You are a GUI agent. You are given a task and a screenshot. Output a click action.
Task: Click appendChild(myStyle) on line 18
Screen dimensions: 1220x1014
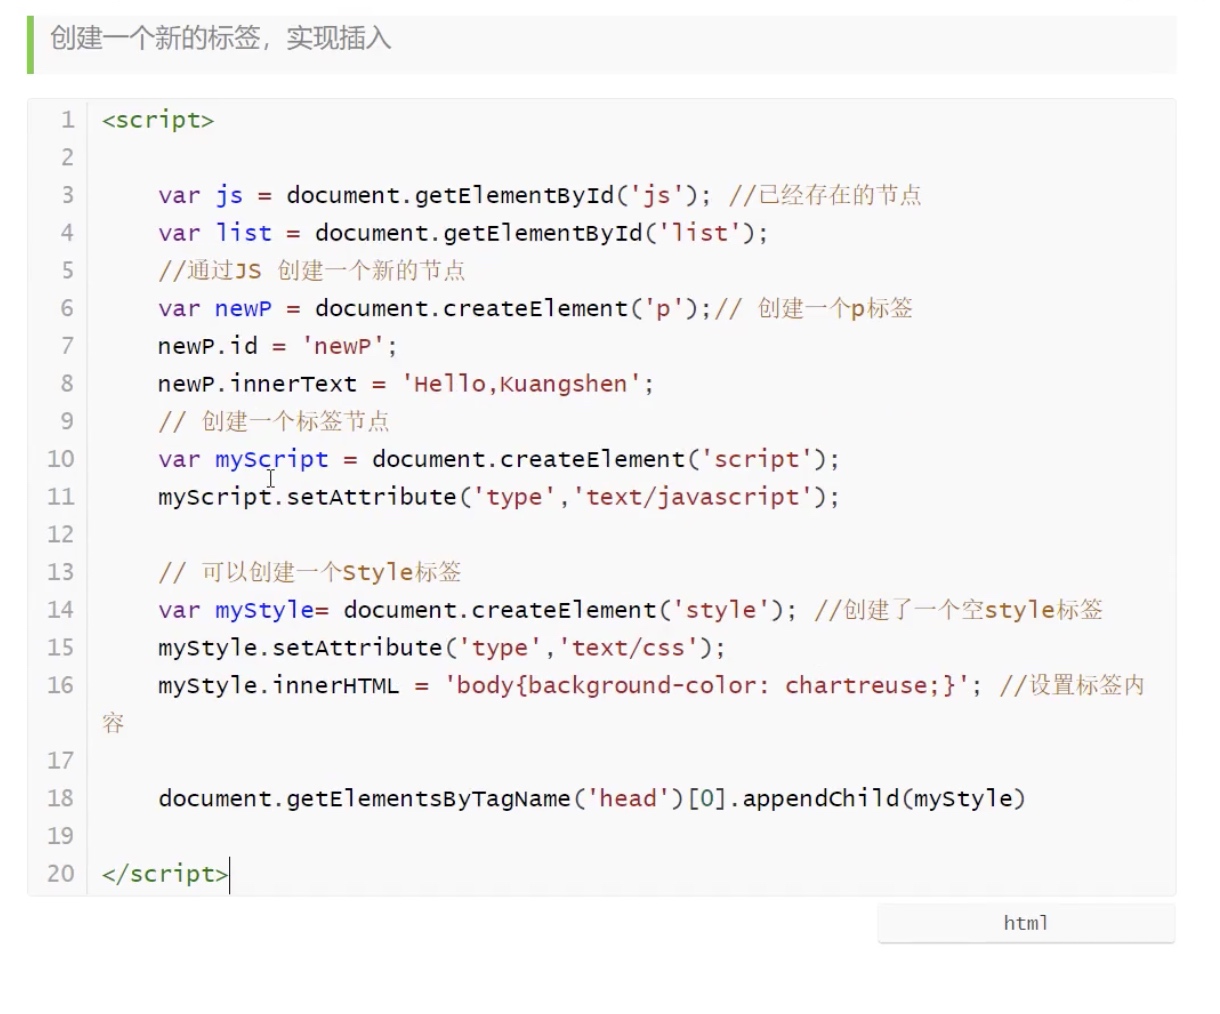[884, 798]
